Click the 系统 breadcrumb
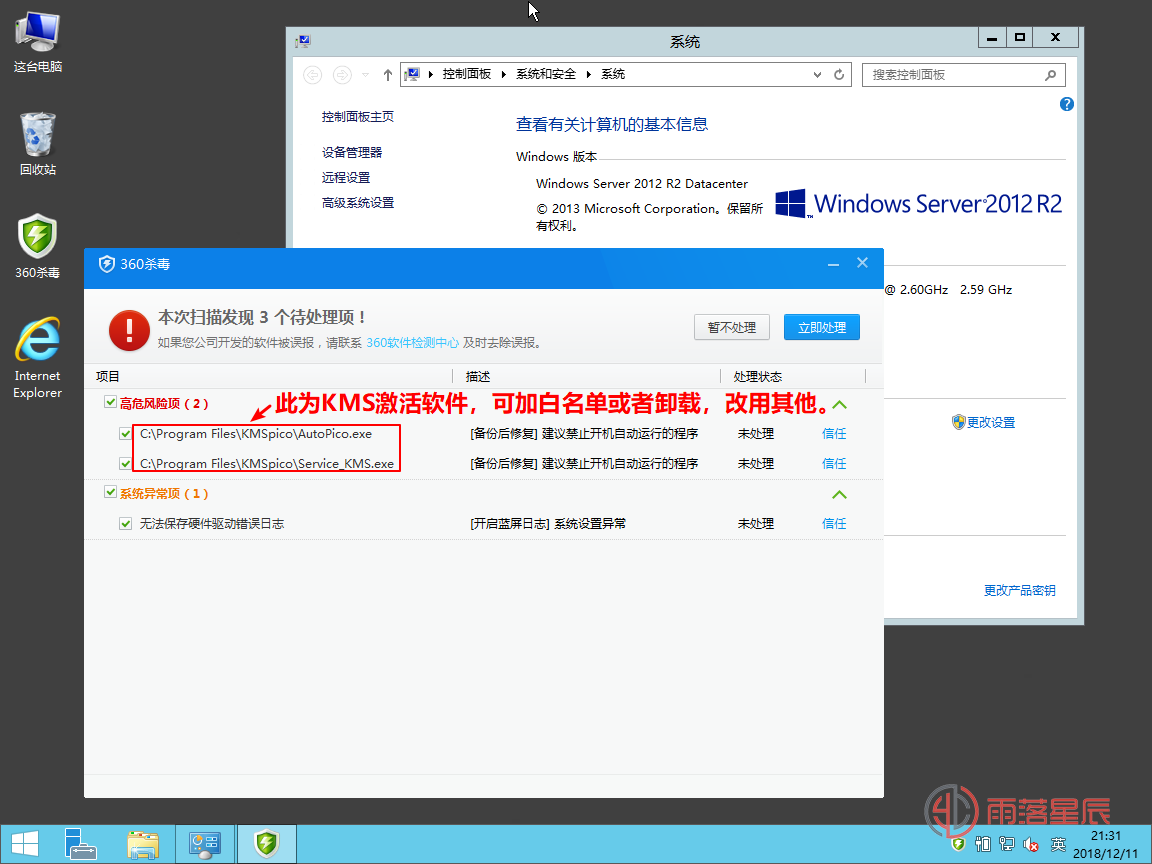This screenshot has height=864, width=1152. click(x=613, y=74)
